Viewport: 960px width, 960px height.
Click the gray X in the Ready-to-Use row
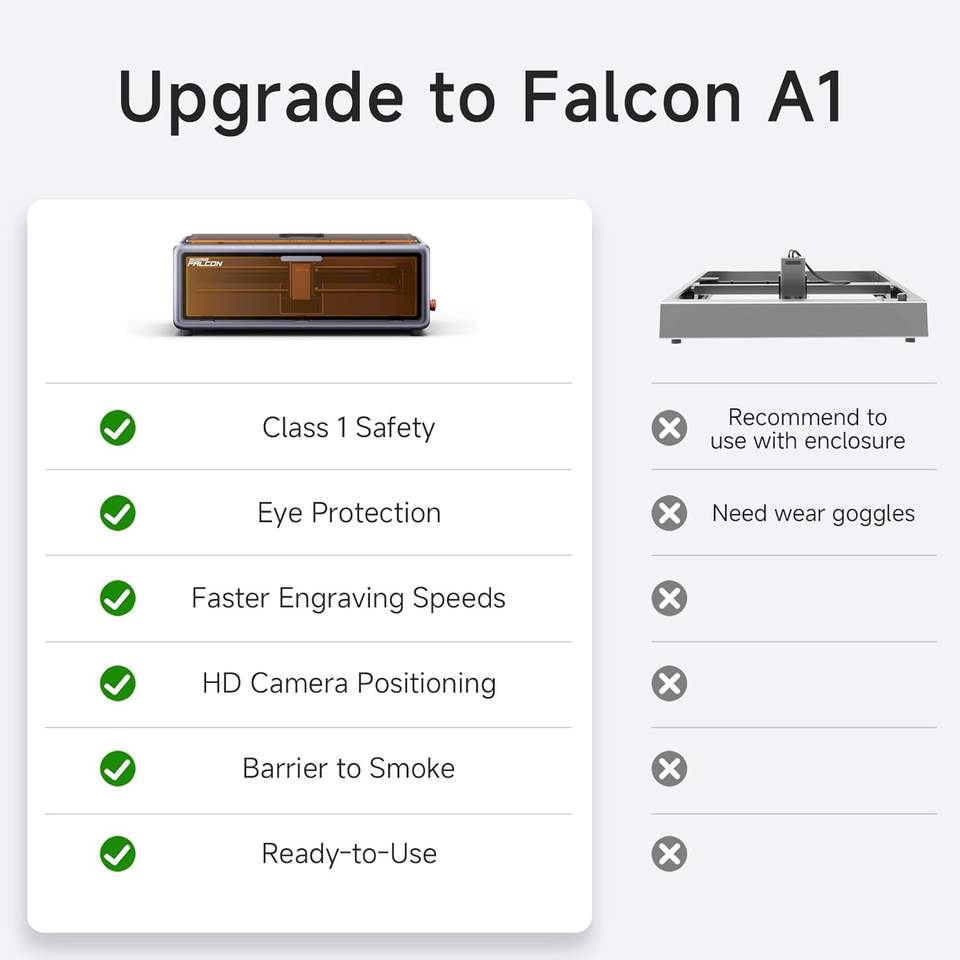pyautogui.click(x=669, y=854)
